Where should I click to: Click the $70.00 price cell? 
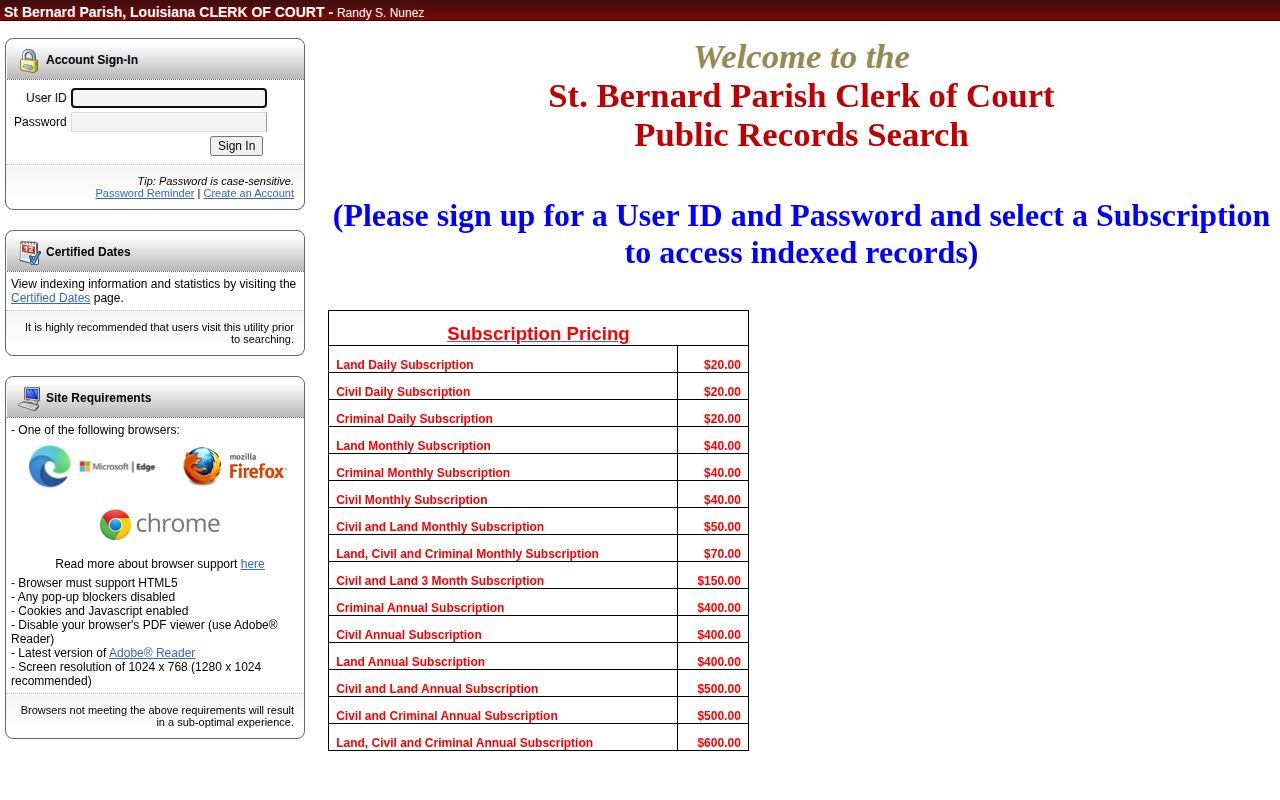pyautogui.click(x=713, y=548)
